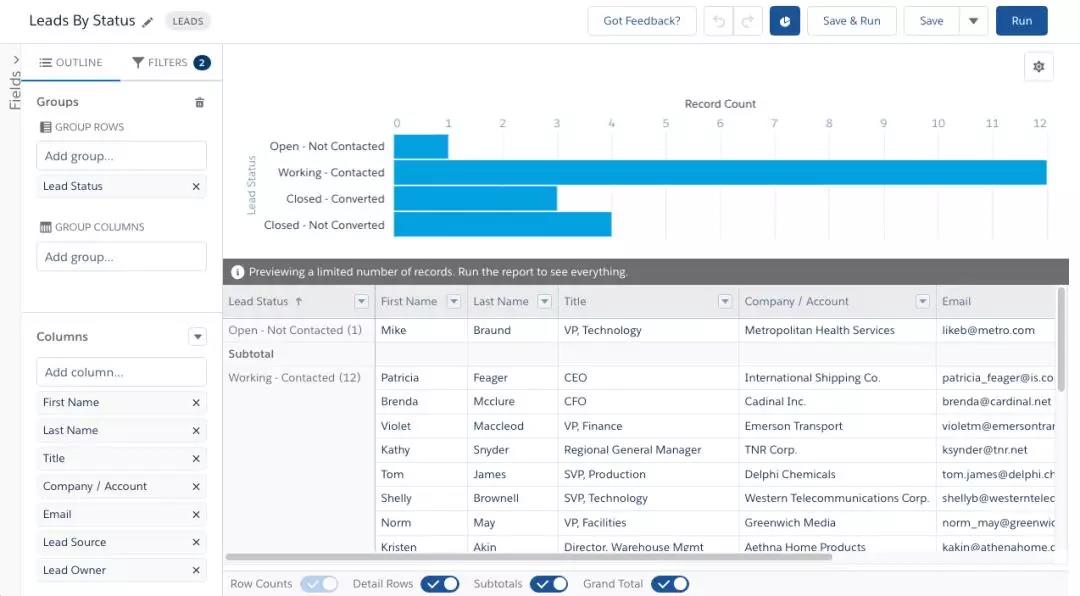The image size is (1080, 596).
Task: Click the Working - Contacted chart bar
Action: 719,173
